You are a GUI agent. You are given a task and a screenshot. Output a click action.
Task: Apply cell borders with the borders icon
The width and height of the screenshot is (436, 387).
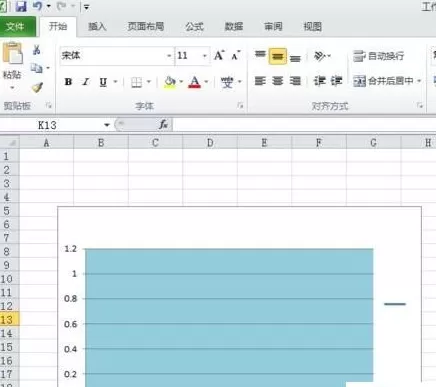coord(136,82)
